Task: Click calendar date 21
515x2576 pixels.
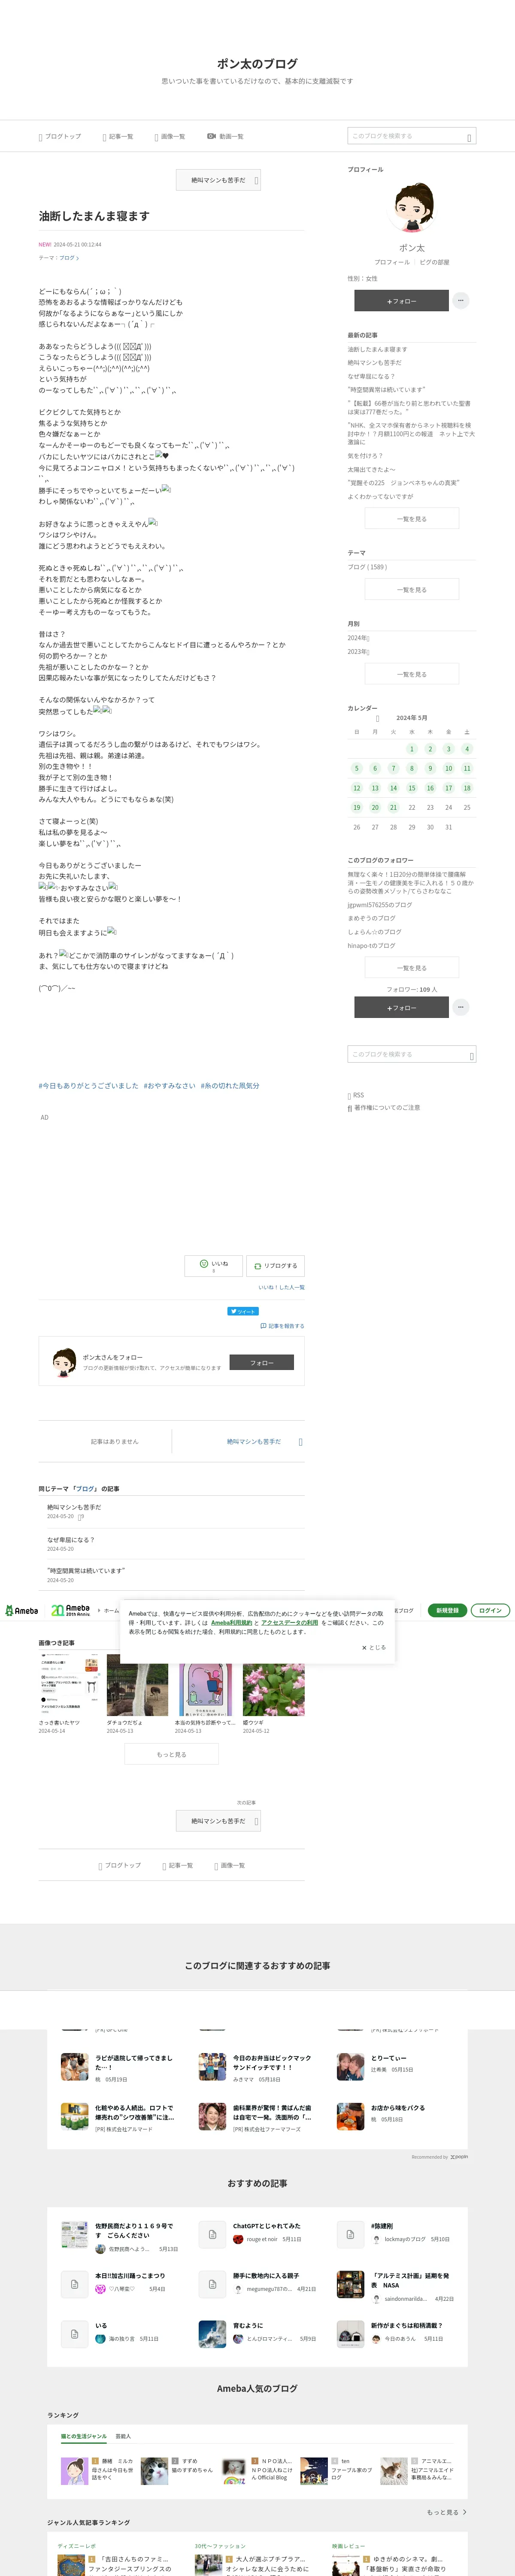Action: coord(393,807)
